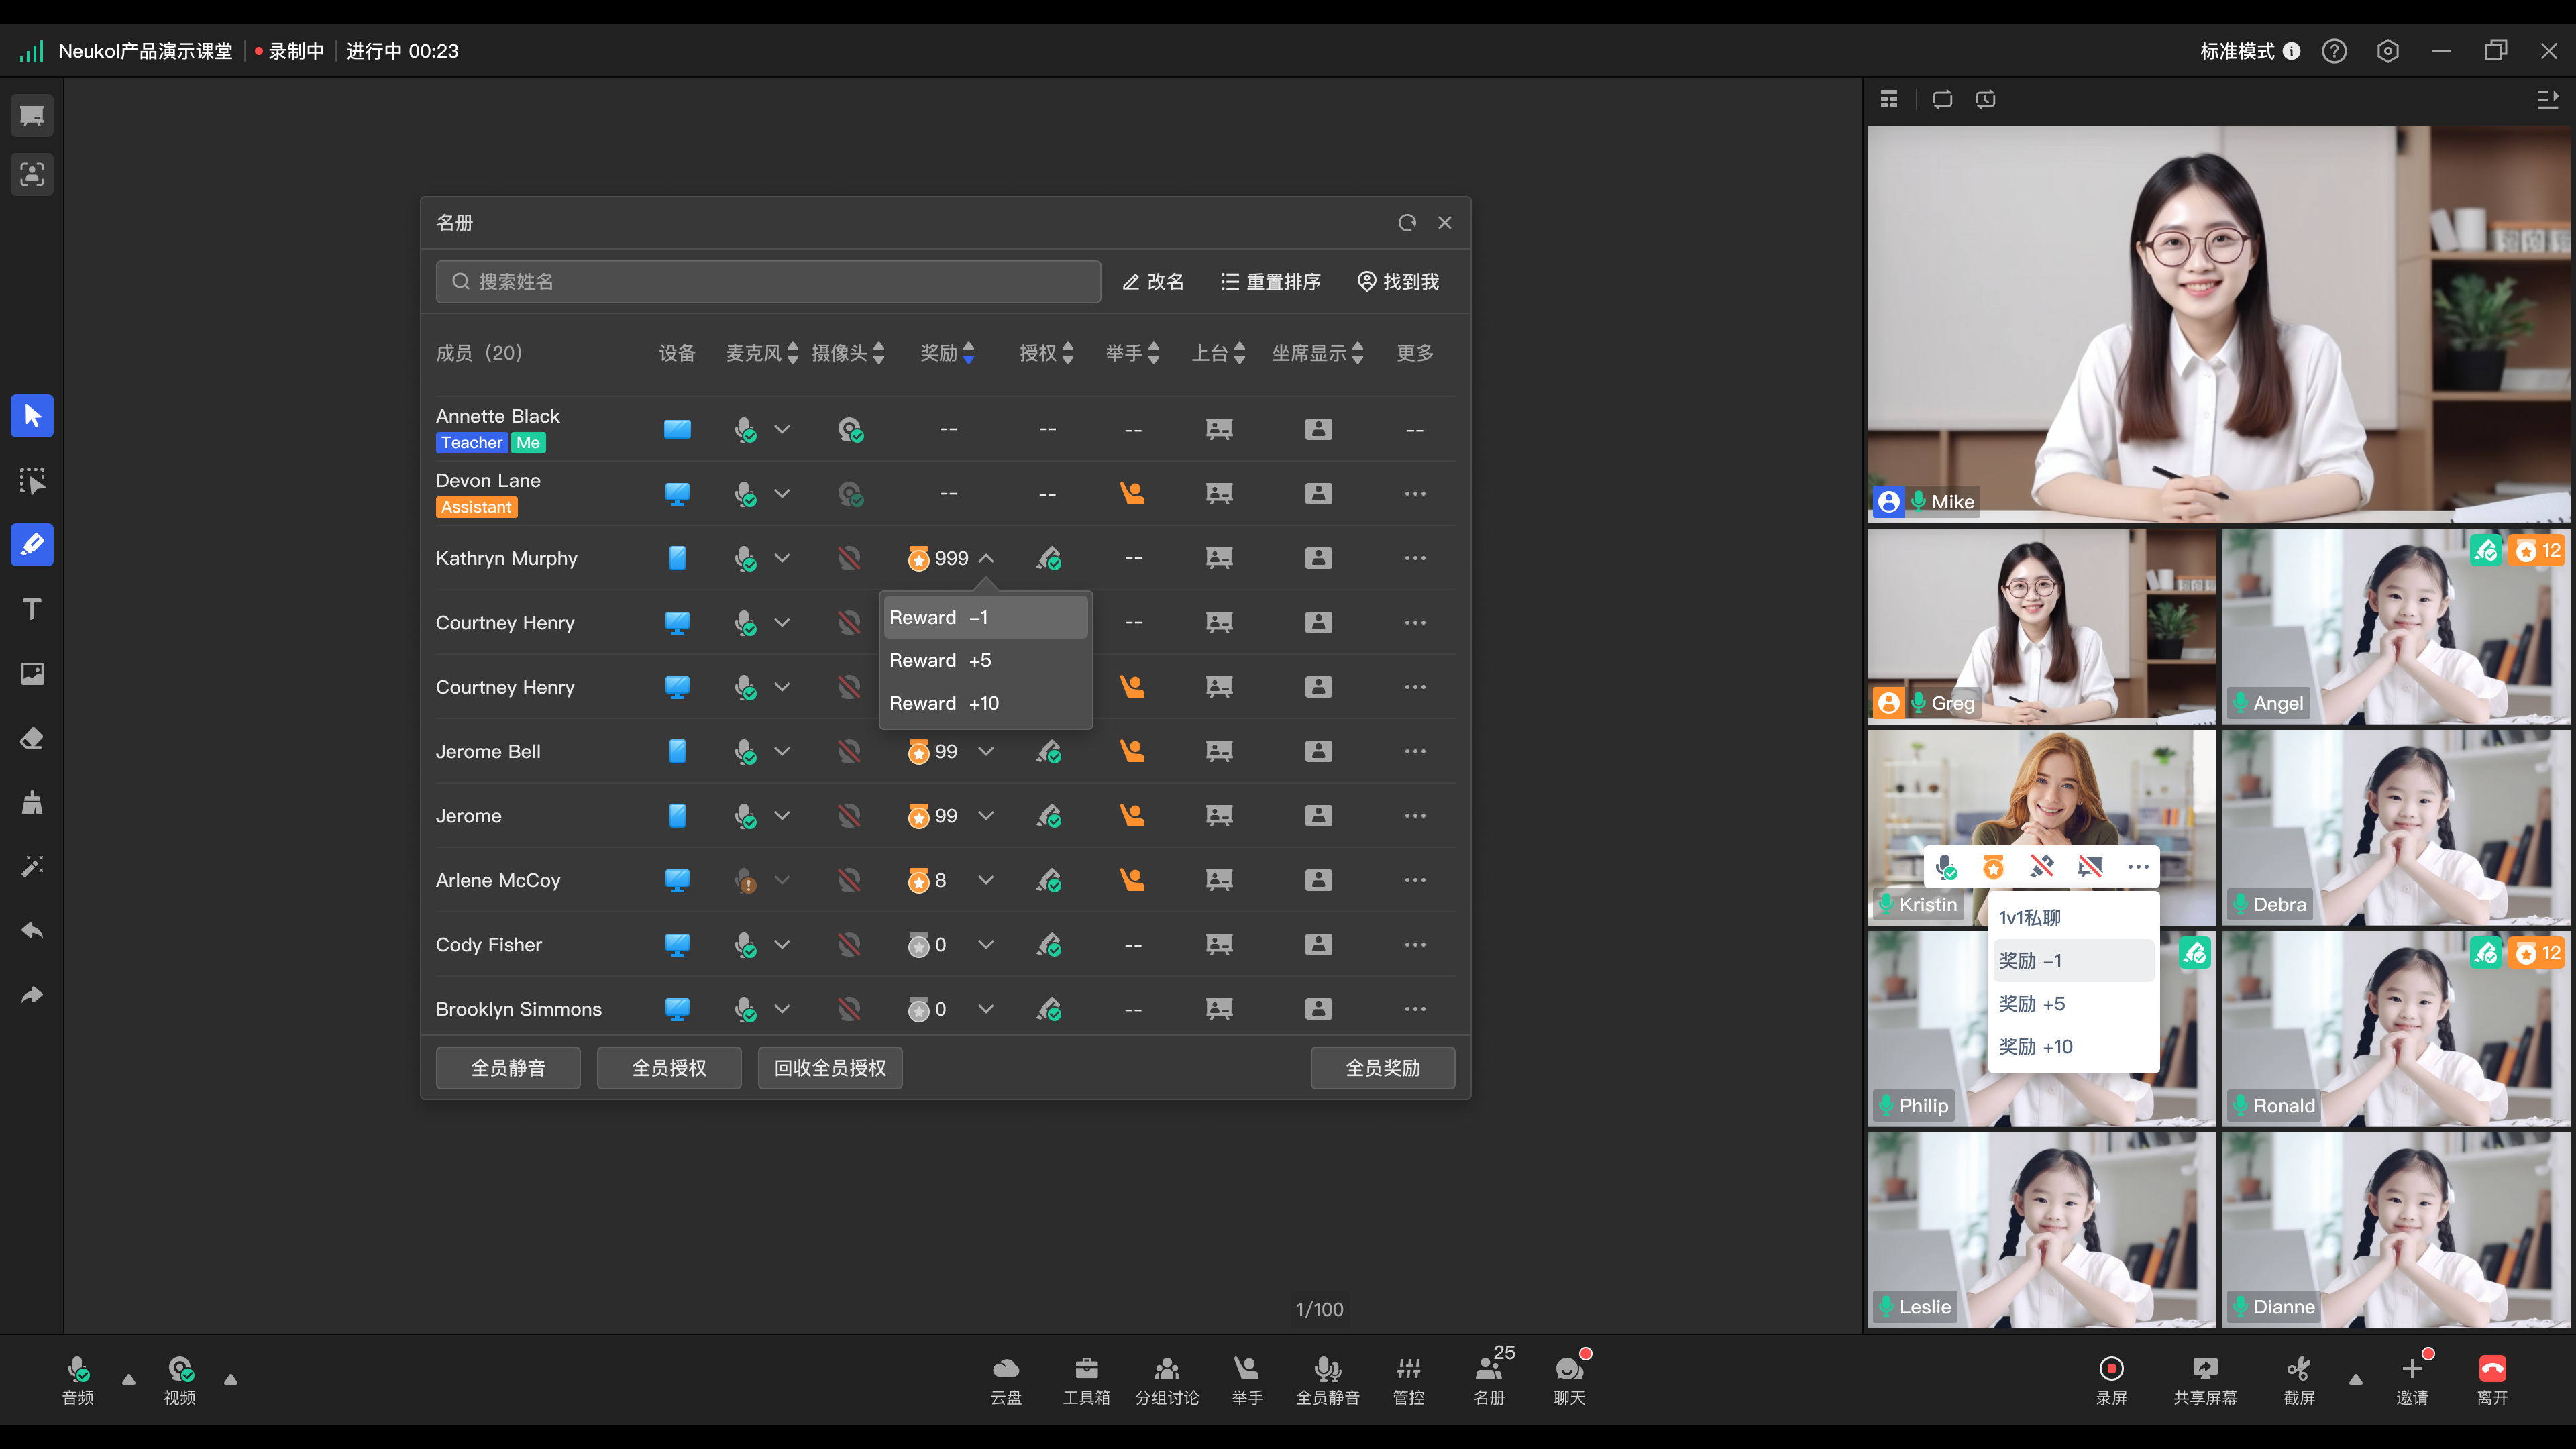This screenshot has height=1449, width=2576.
Task: Open Devon Lane's microphone dropdown chevron
Action: 782,494
